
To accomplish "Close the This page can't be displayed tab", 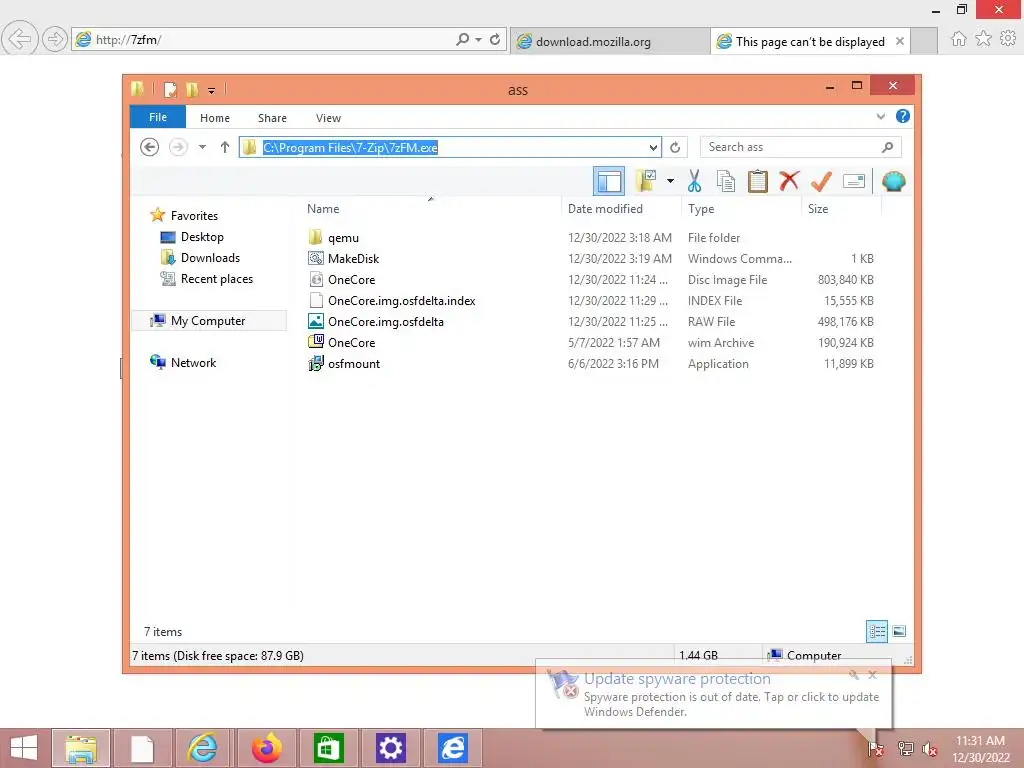I will [x=900, y=41].
